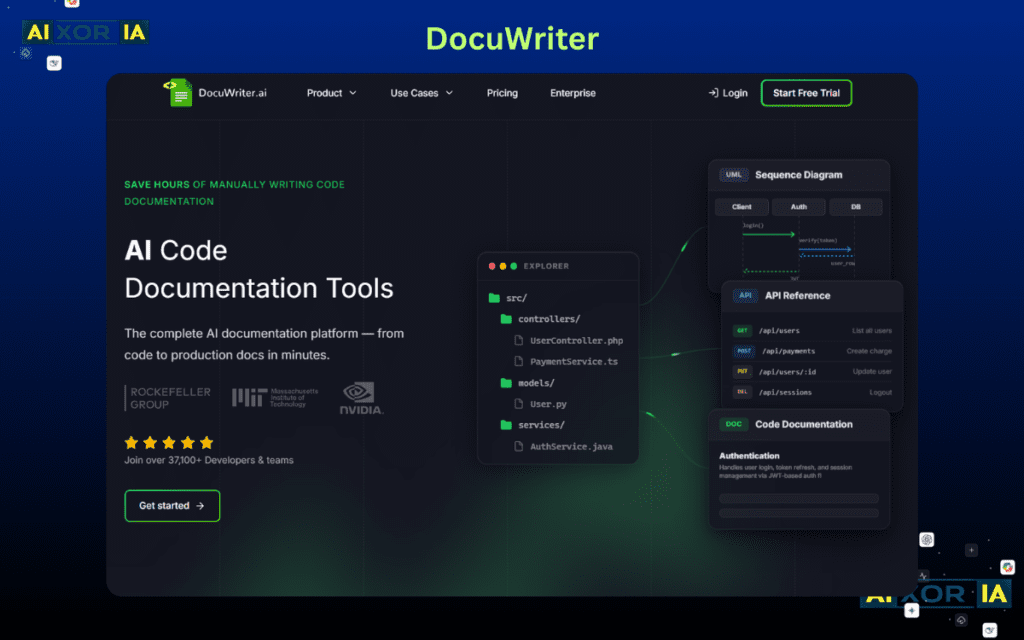Viewport: 1024px width, 640px height.
Task: Select the Pricing menu item
Action: point(502,93)
